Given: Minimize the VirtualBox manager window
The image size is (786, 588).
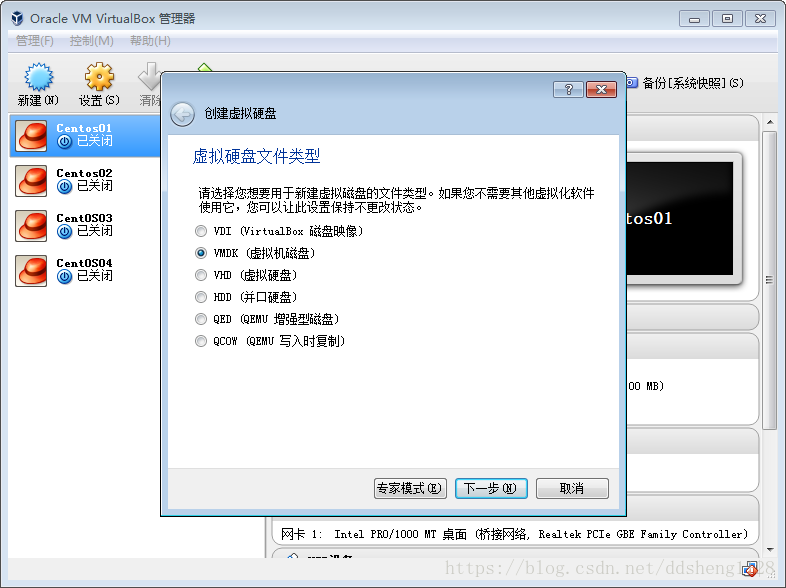Looking at the screenshot, I should 694,19.
